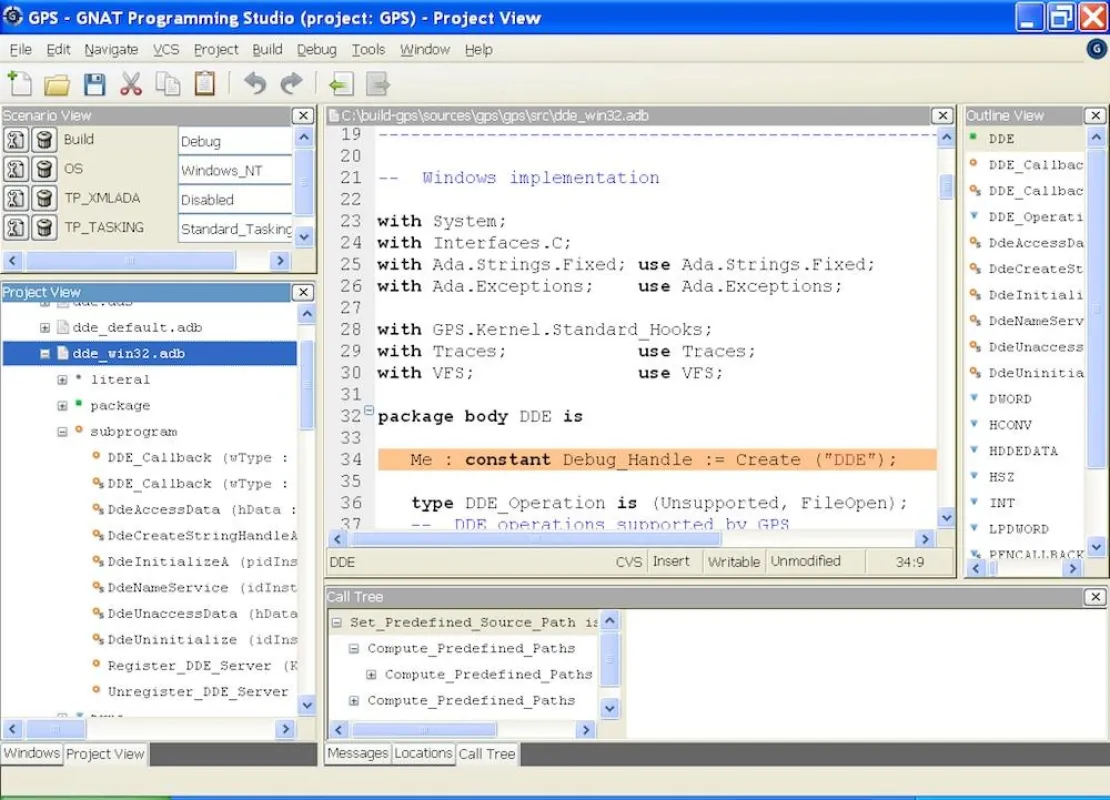Open the VCS menu
Image resolution: width=1110 pixels, height=800 pixels.
point(166,50)
